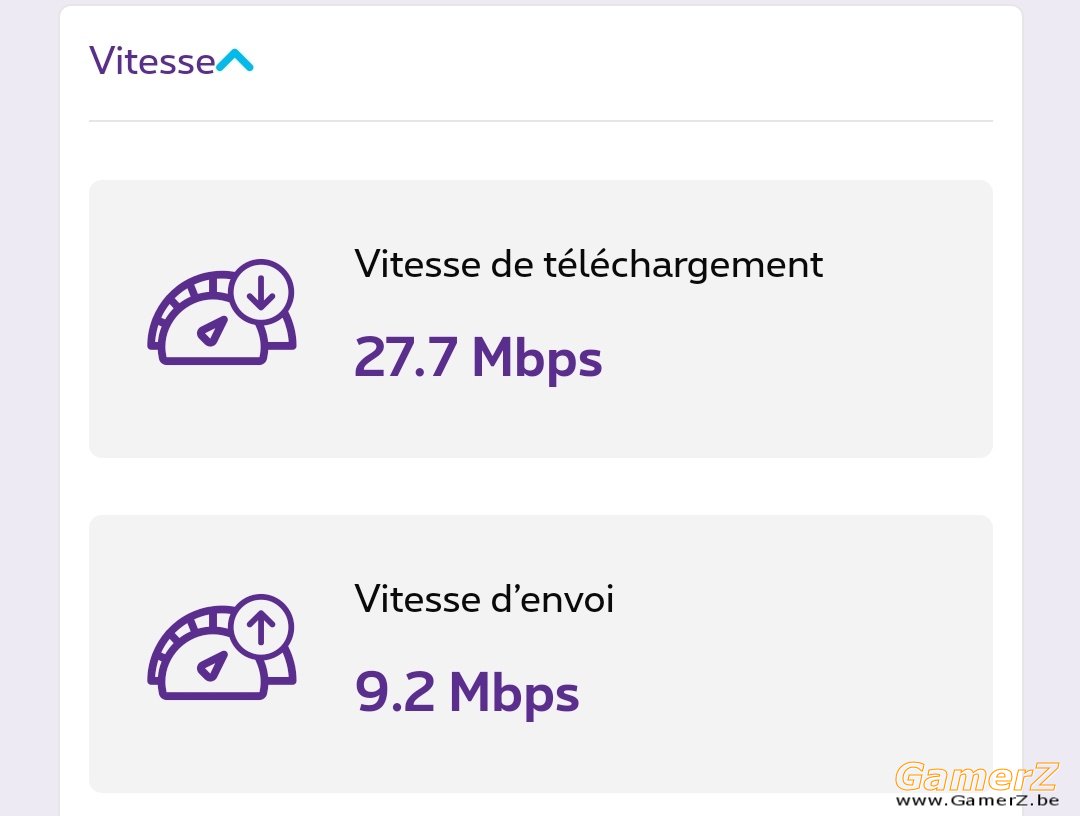
Task: Click the down arrow circle badge
Action: coord(262,292)
